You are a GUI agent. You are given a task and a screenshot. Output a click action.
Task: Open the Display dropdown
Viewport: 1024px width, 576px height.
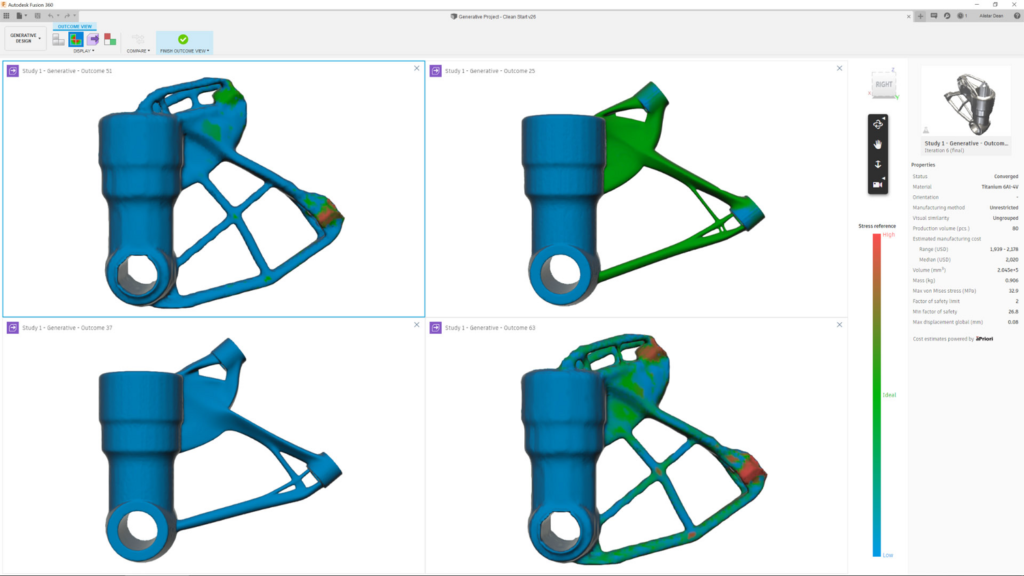point(86,51)
